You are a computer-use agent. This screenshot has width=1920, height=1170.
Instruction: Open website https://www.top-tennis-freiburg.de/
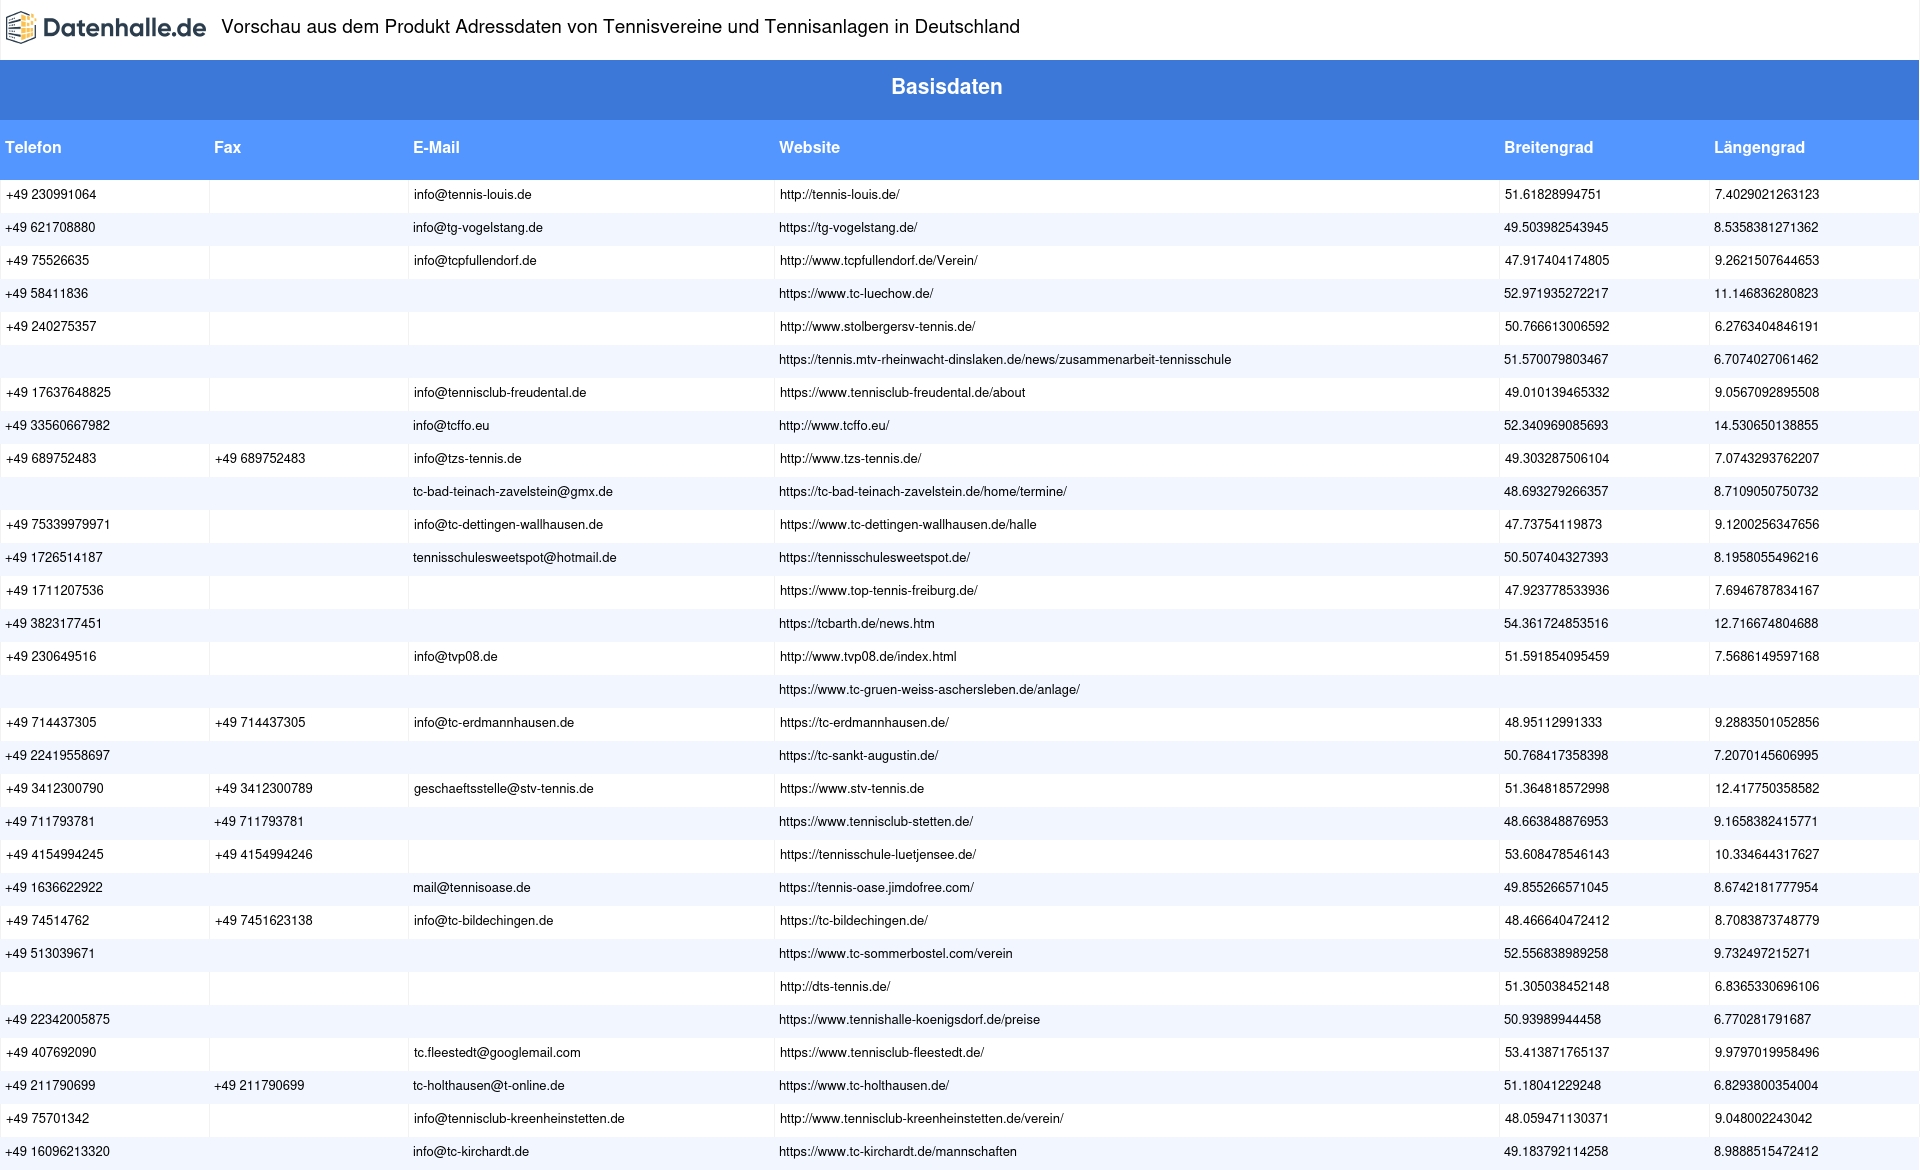878,591
